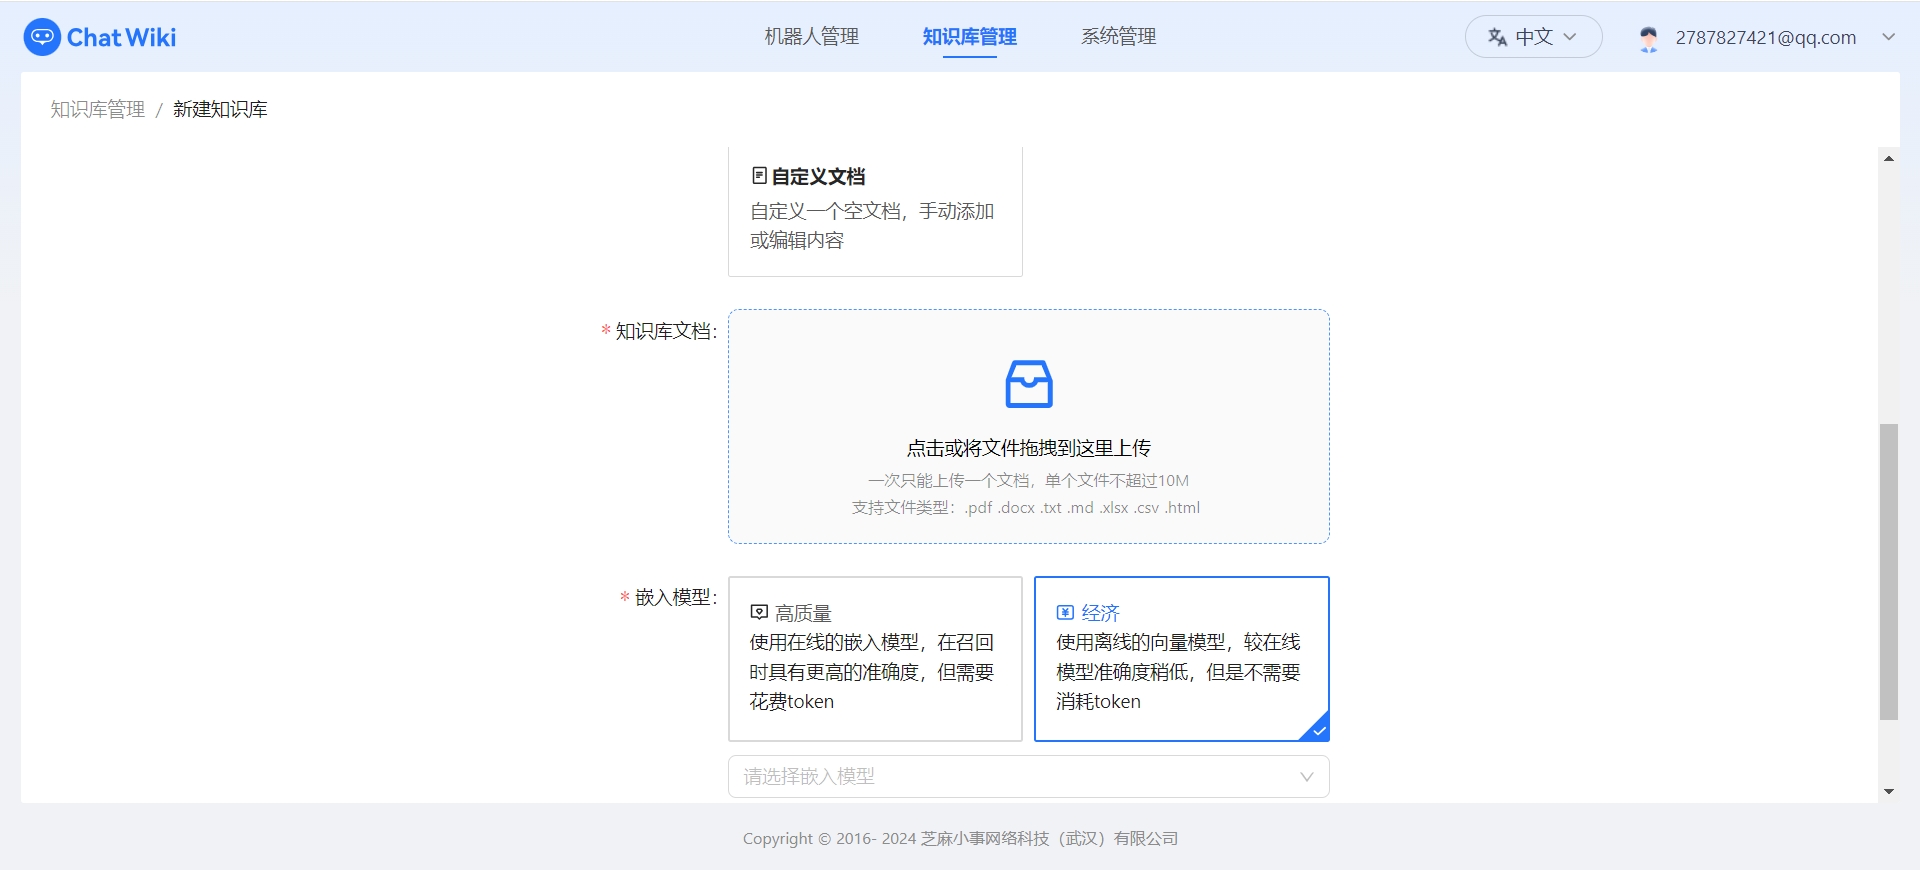Click the vertical scrollbar thumb
Screen dimensions: 1920x870
[x=1888, y=572]
